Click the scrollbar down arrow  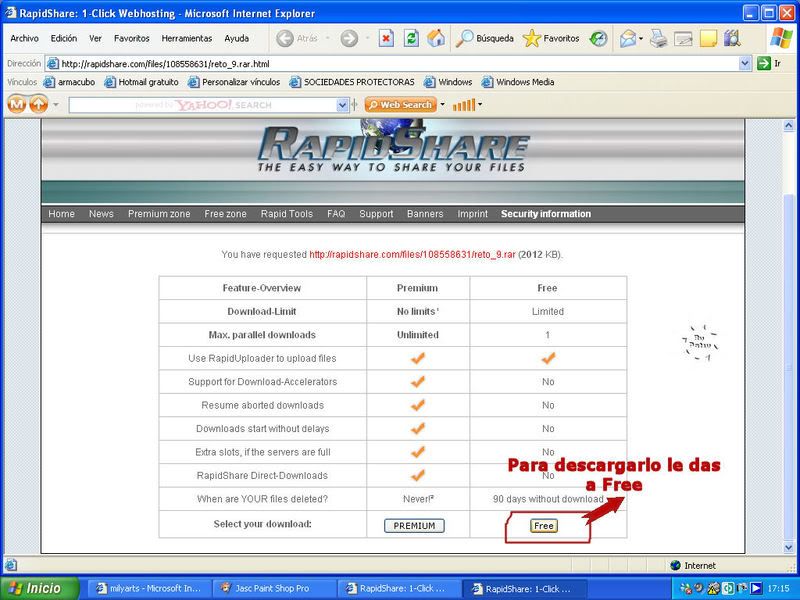pos(789,546)
